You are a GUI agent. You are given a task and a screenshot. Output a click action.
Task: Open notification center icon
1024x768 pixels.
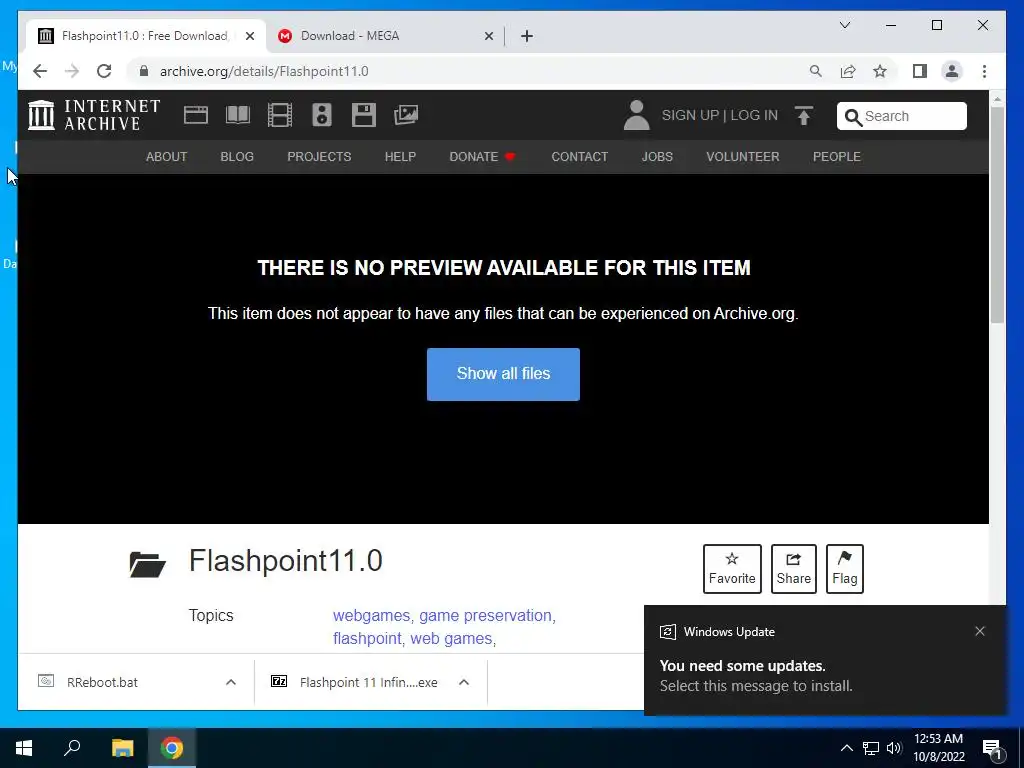(x=993, y=748)
